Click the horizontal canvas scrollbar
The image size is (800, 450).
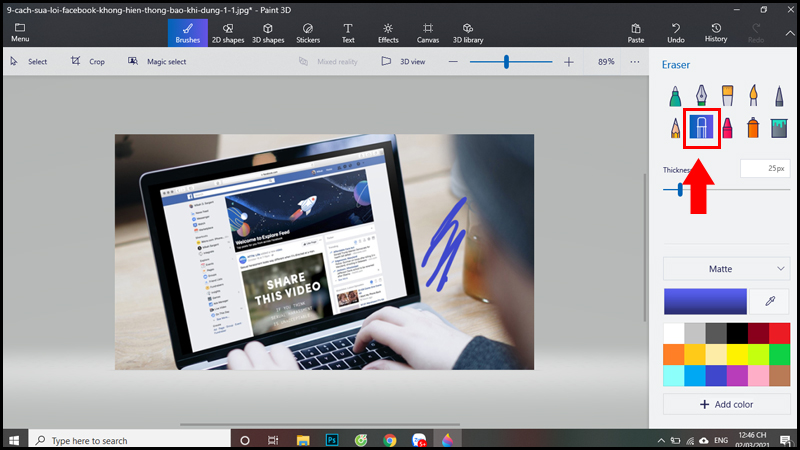tap(320, 424)
